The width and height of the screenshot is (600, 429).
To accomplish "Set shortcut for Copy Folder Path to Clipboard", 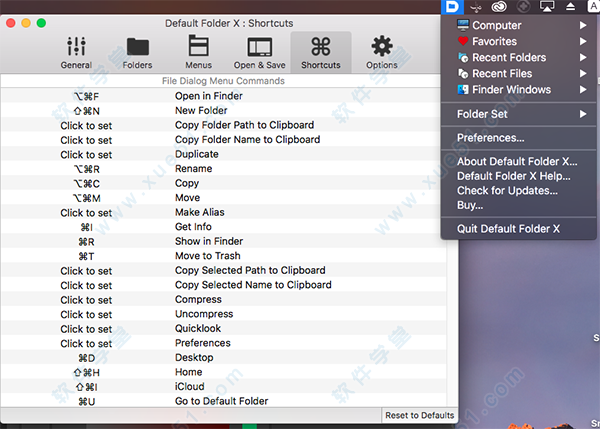I will [86, 126].
